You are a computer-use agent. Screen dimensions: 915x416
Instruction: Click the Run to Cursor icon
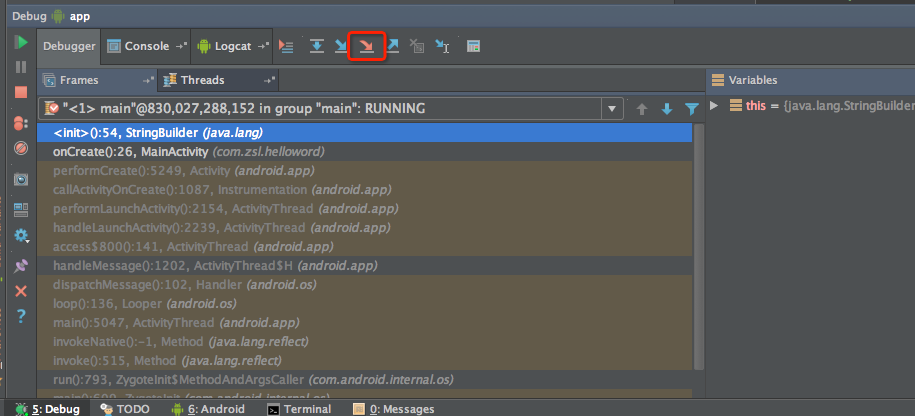443,46
